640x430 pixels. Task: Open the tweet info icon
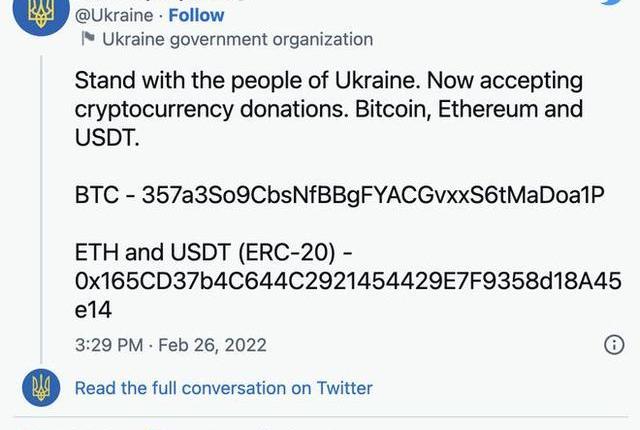(614, 345)
